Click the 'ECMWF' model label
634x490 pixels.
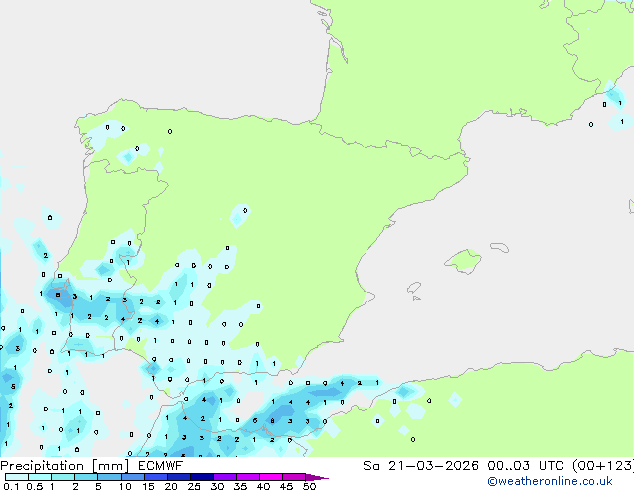point(161,466)
